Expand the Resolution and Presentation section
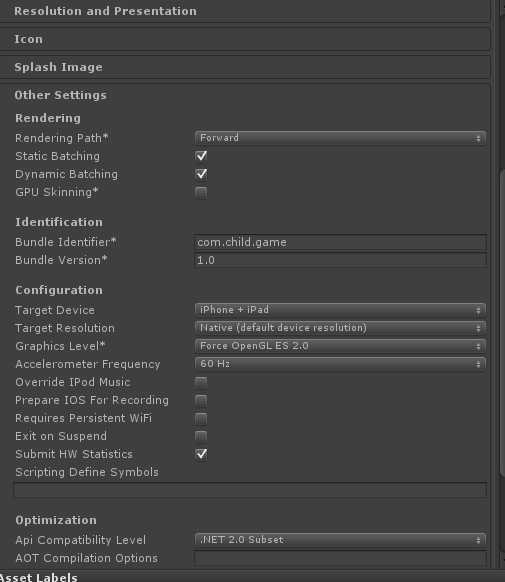The image size is (505, 582). pyautogui.click(x=245, y=11)
